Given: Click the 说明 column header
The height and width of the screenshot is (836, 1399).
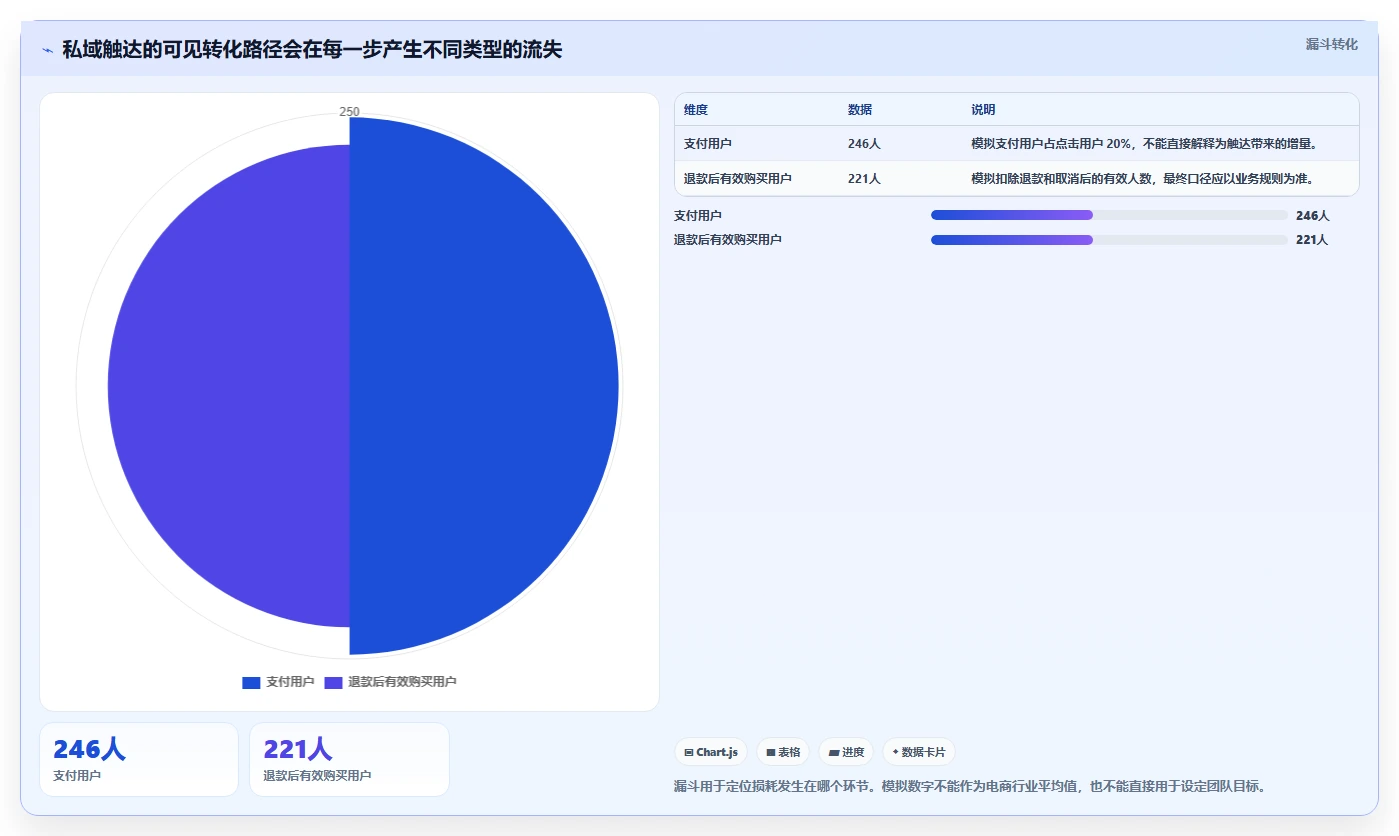Looking at the screenshot, I should (x=983, y=110).
